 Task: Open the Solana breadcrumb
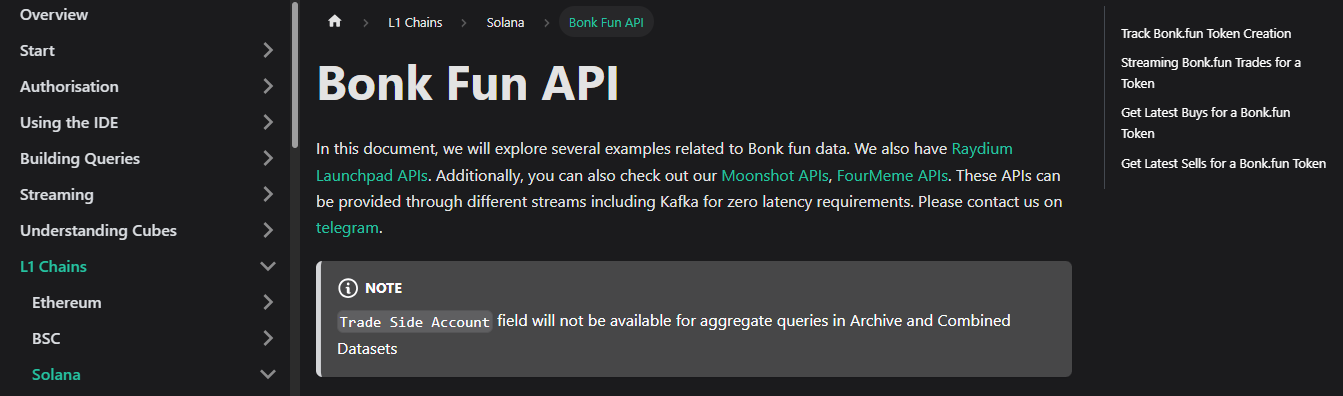point(505,22)
